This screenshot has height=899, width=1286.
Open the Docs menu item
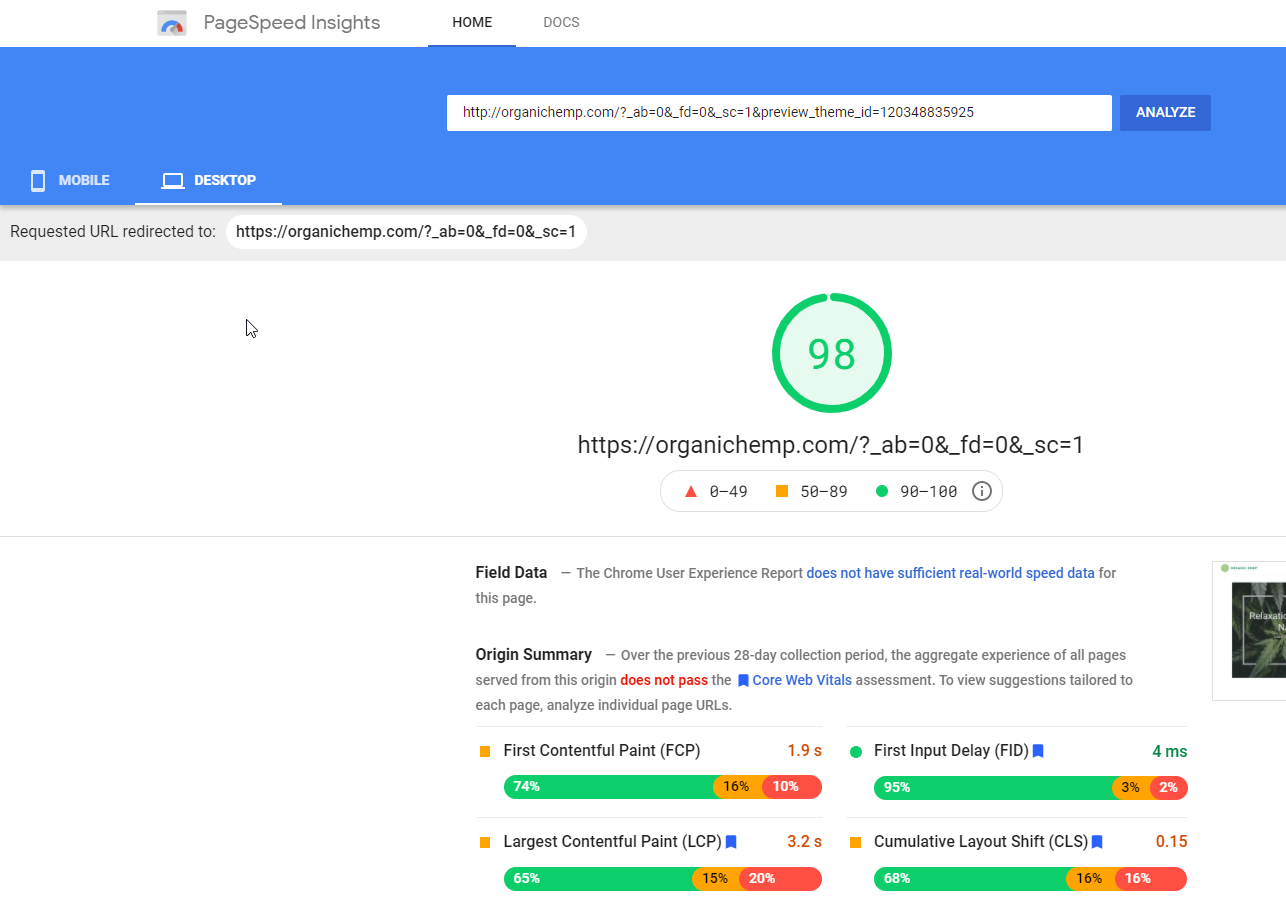coord(561,23)
